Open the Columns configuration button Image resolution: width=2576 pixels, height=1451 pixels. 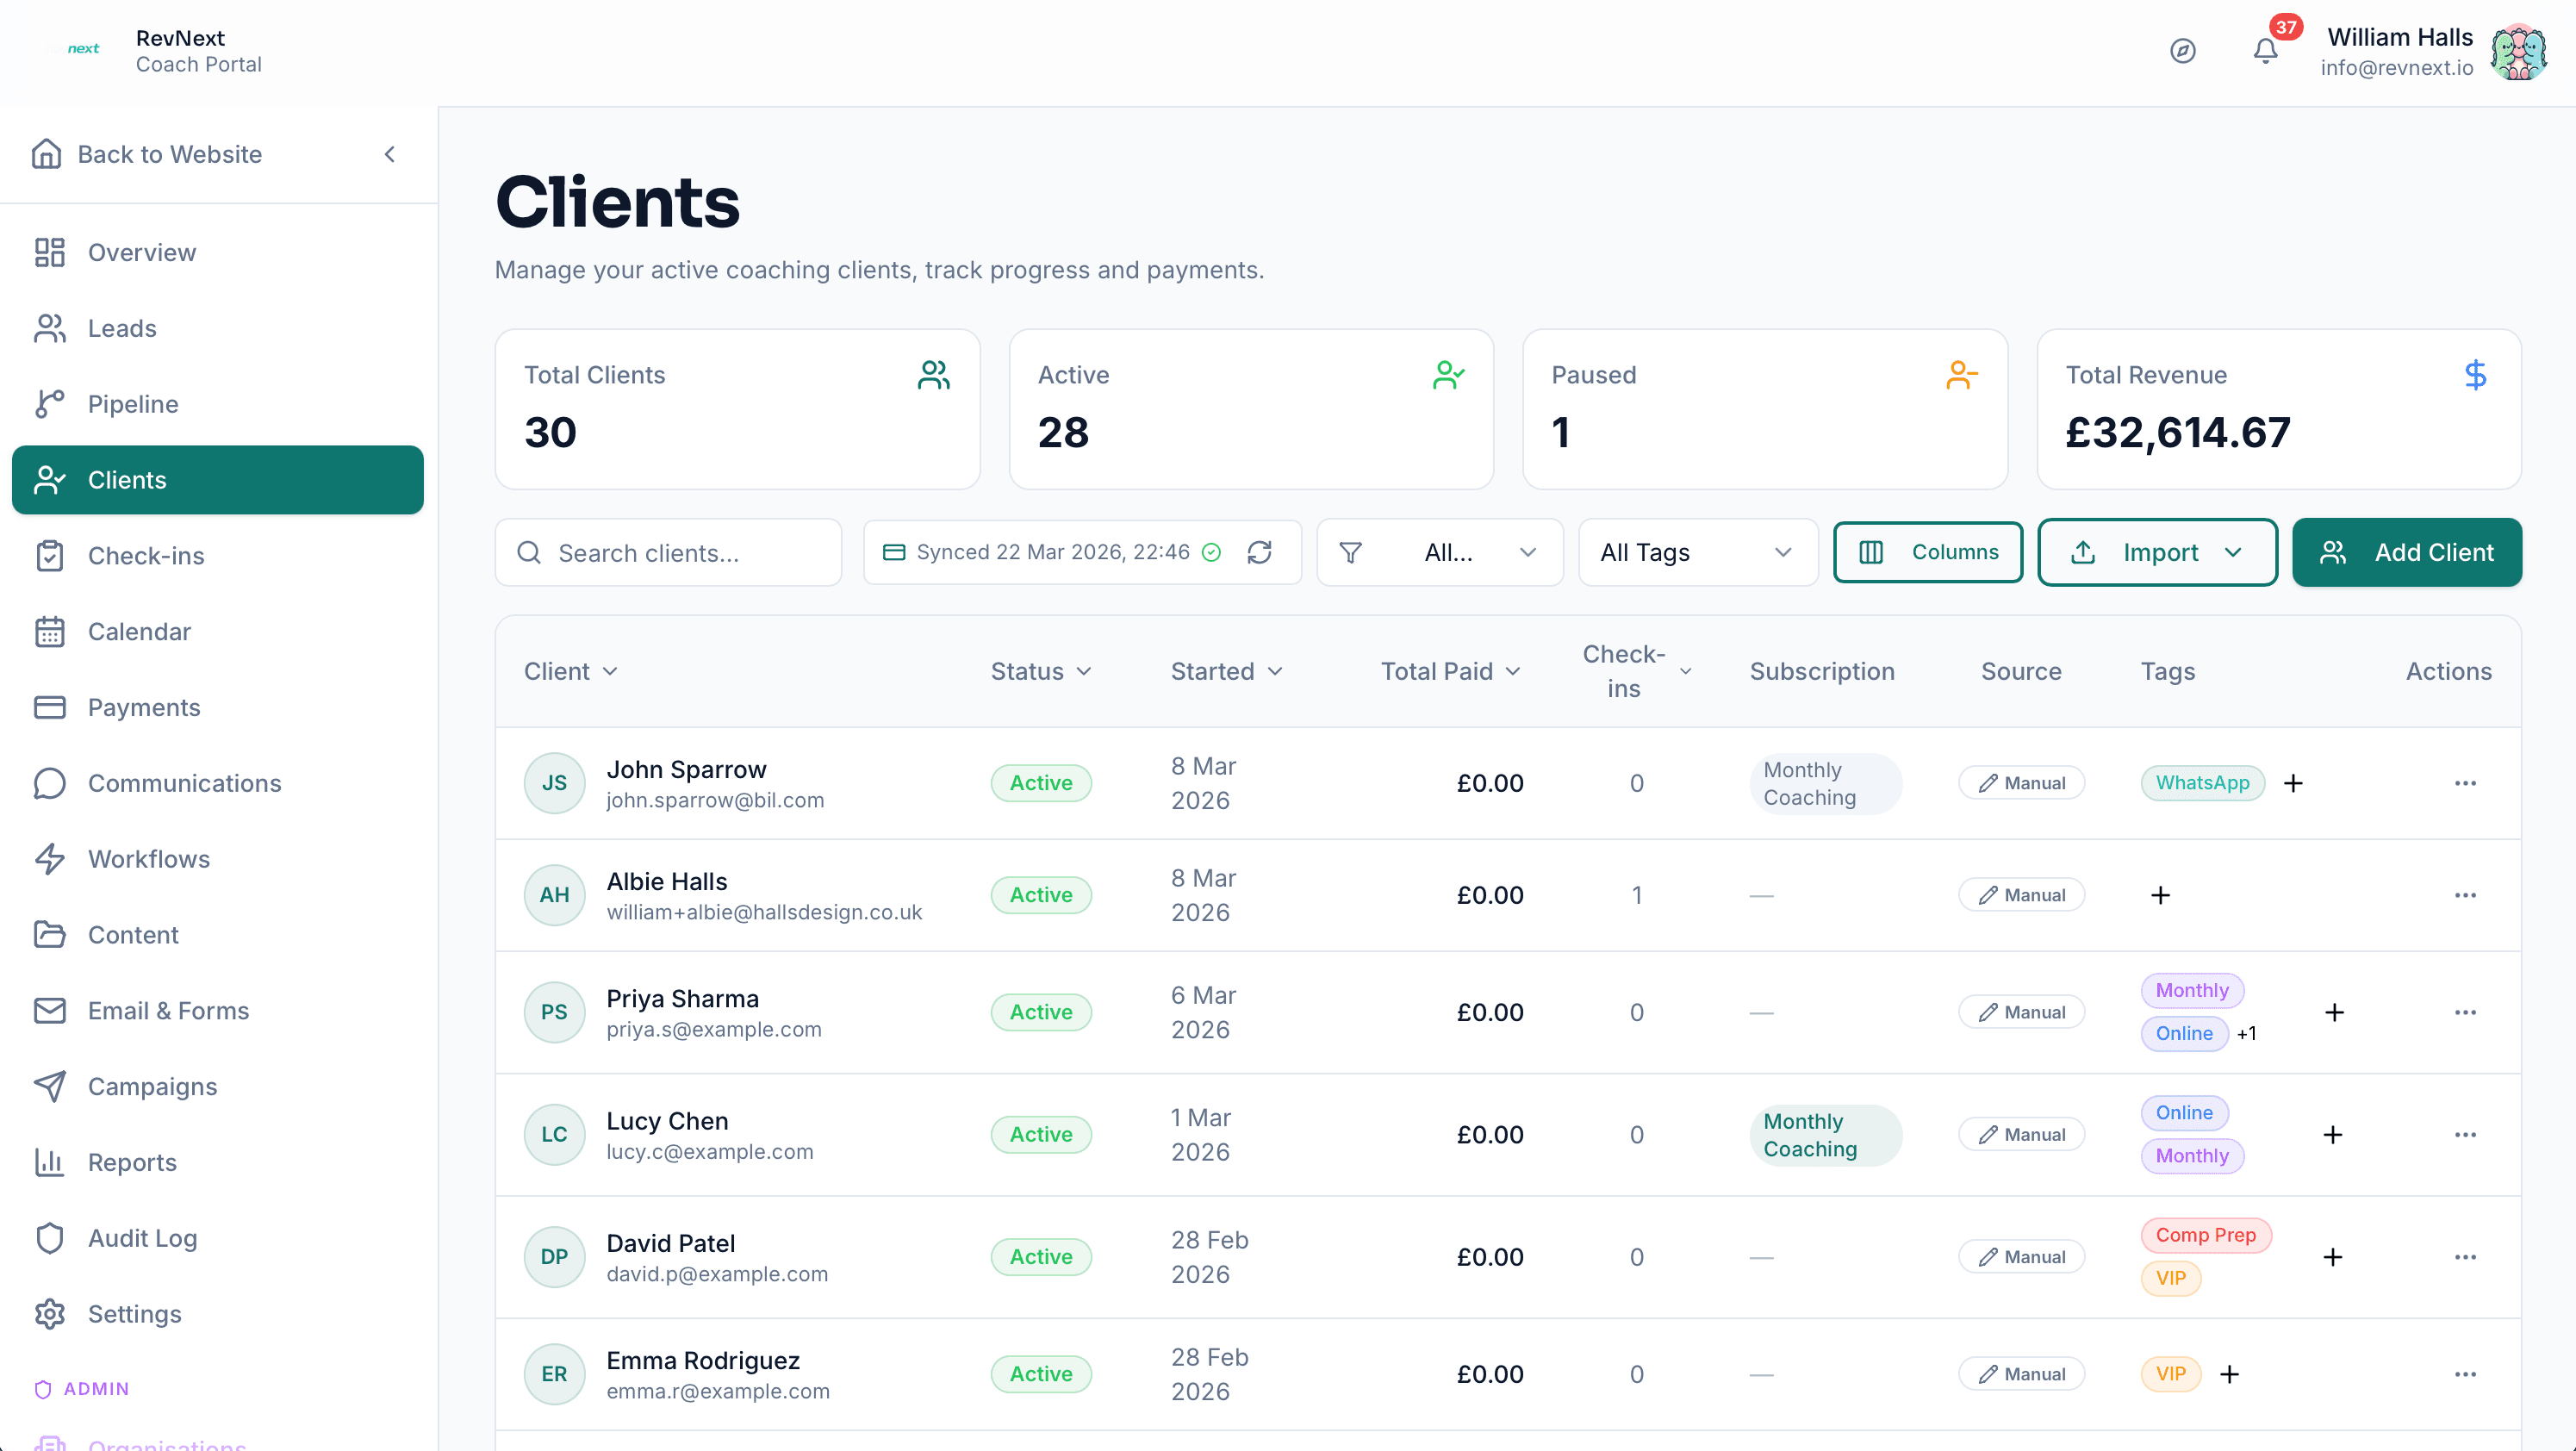click(x=1927, y=552)
